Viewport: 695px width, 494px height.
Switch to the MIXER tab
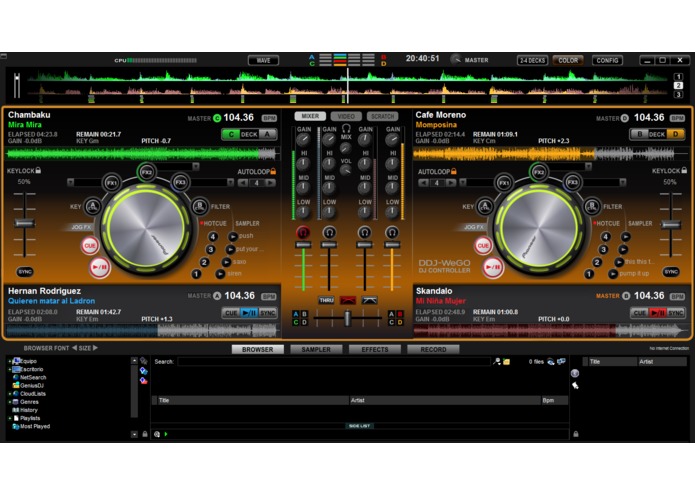point(310,116)
